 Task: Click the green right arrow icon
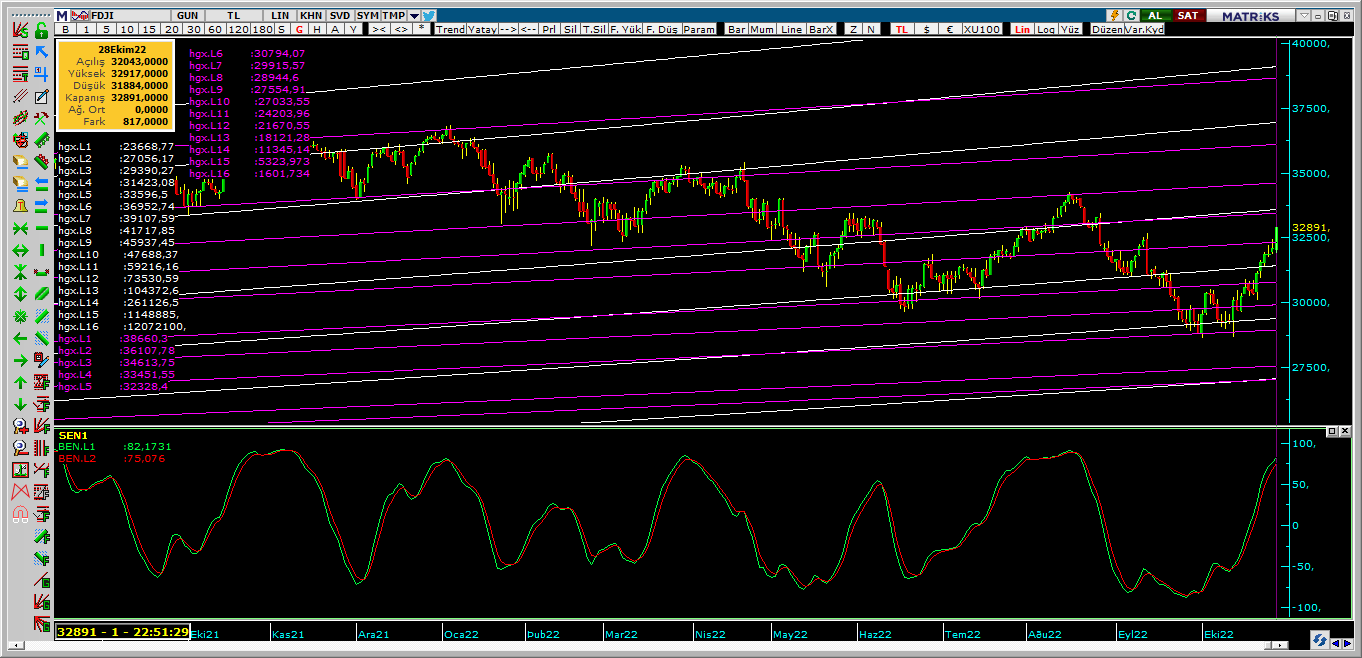pos(20,360)
